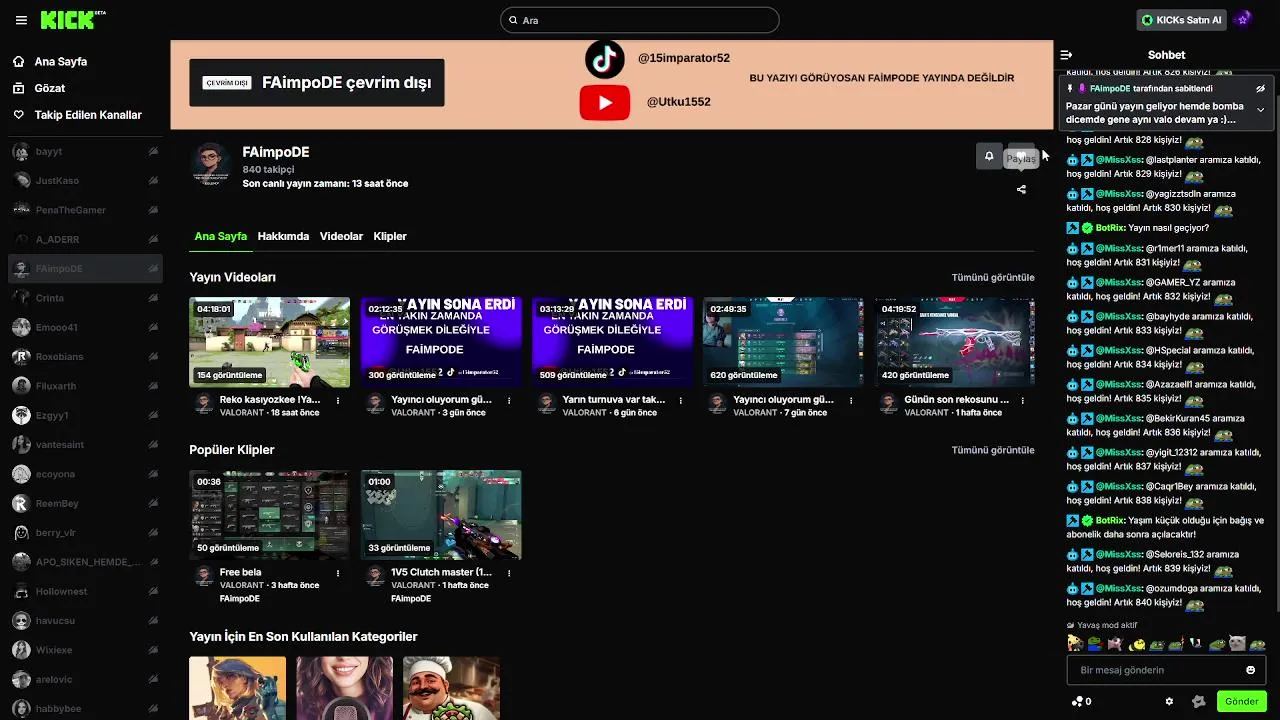
Task: Click Tümünü görüntüle for Yayın Videoları
Action: (x=993, y=277)
